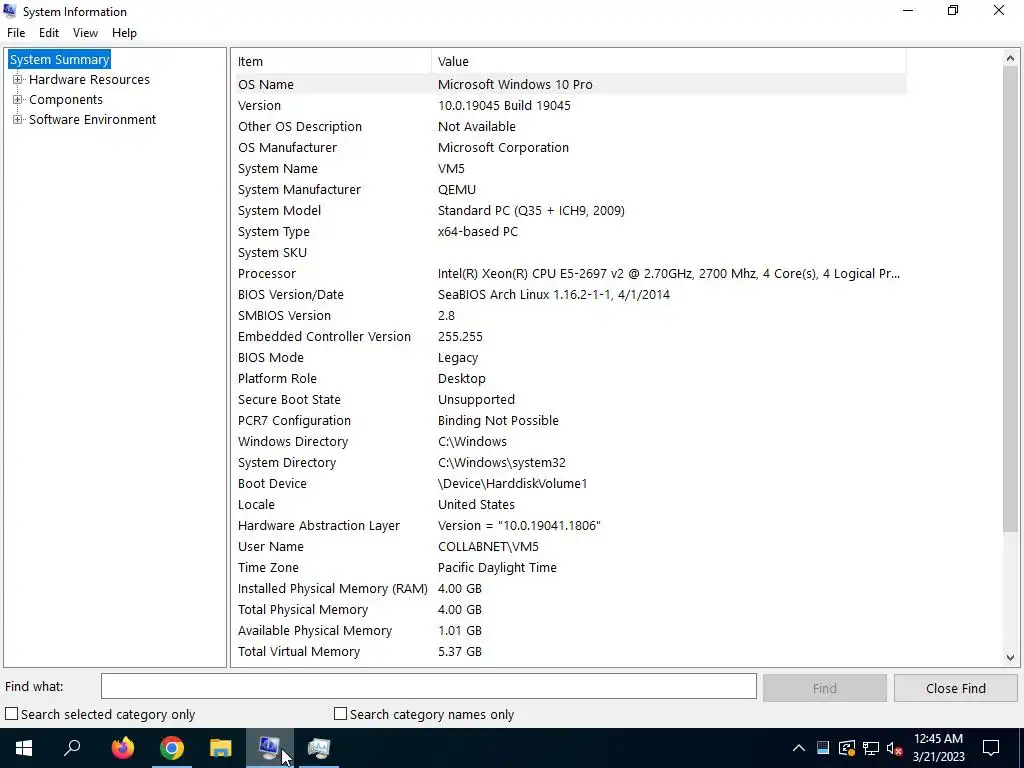Open the Windows Start menu
The height and width of the screenshot is (768, 1024).
coord(24,748)
